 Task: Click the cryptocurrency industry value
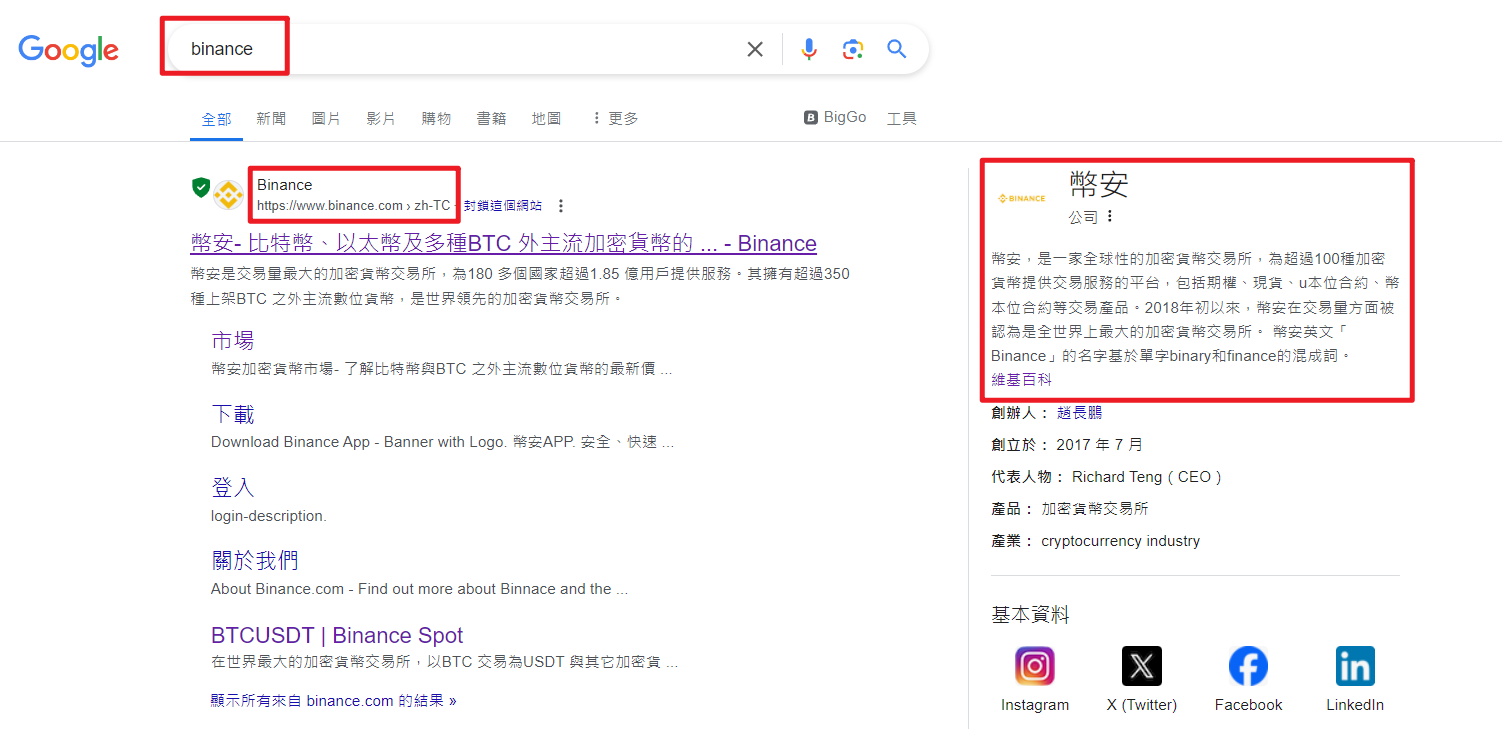[1121, 541]
